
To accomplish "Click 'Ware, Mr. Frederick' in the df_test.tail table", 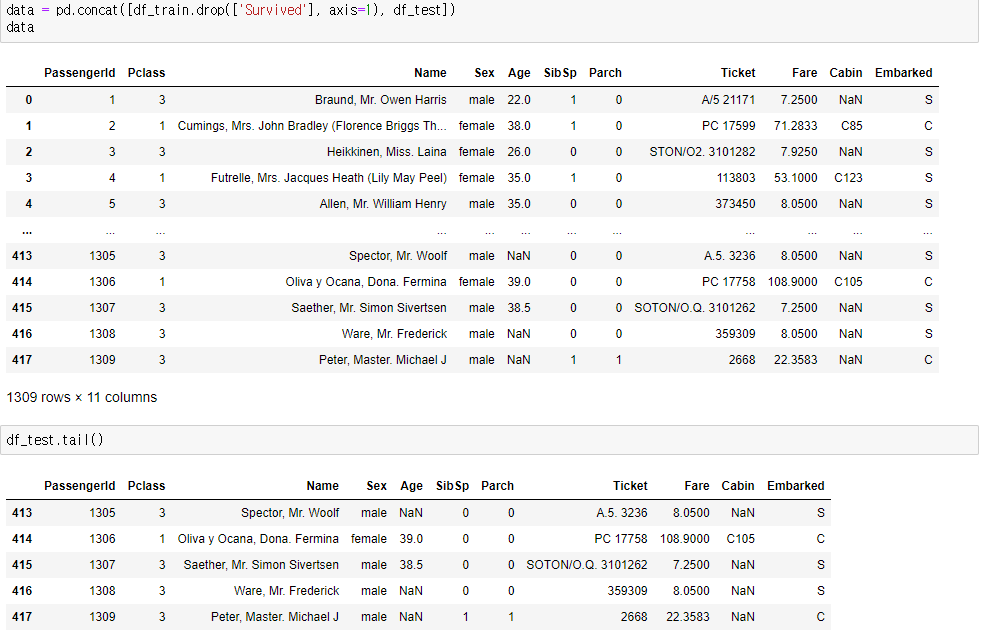I will (x=286, y=591).
